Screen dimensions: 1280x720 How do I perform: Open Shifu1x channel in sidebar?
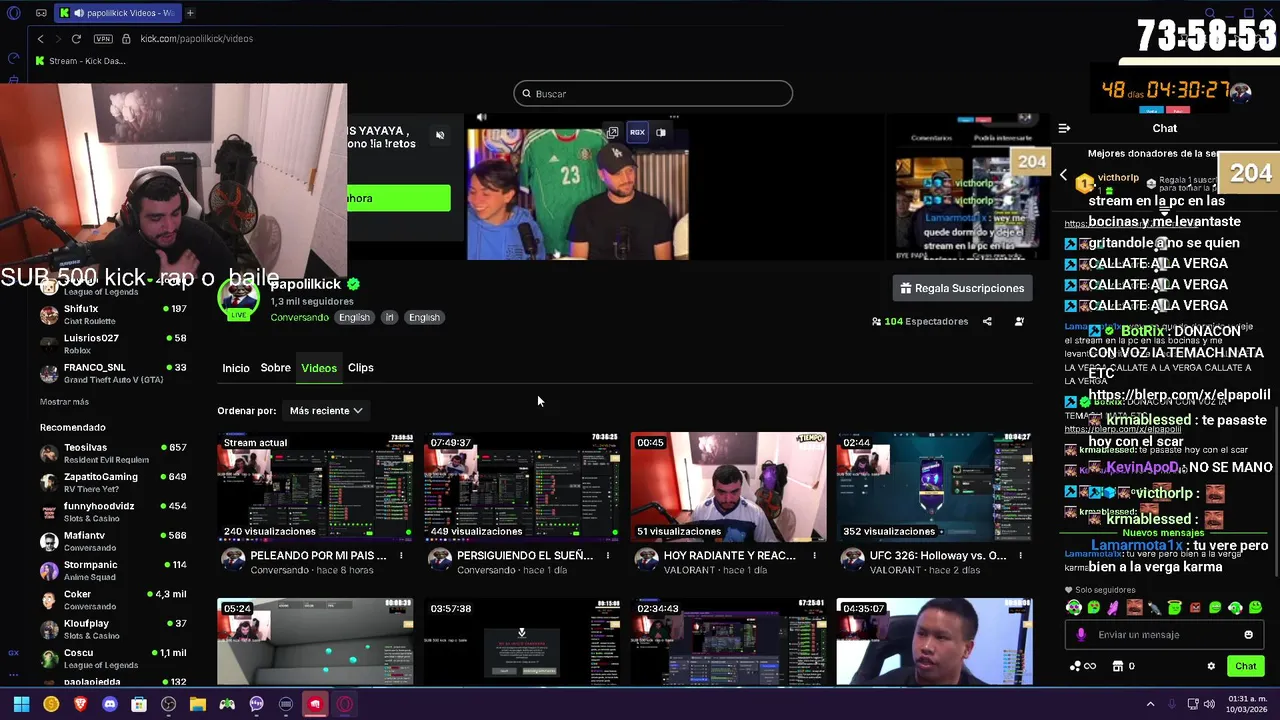113,314
